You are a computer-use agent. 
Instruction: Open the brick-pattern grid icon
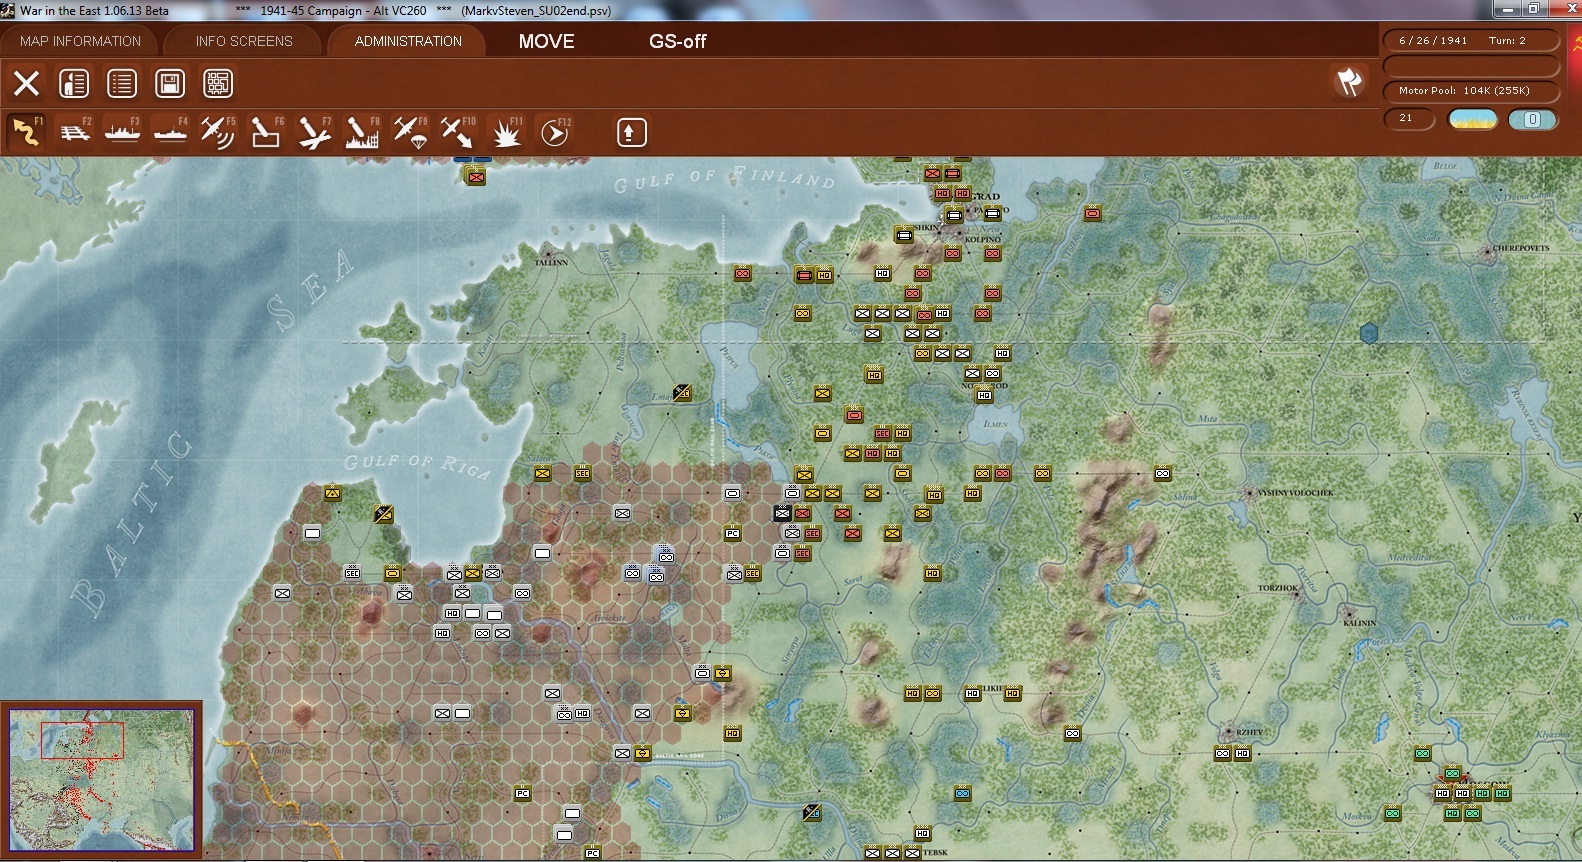(x=218, y=83)
